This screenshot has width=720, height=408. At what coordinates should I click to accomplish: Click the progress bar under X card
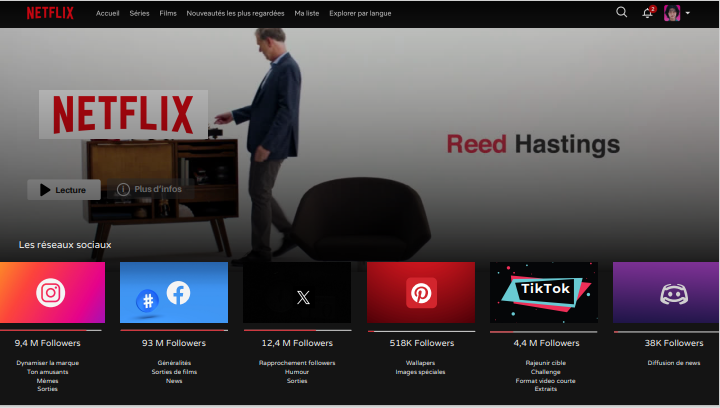(297, 330)
